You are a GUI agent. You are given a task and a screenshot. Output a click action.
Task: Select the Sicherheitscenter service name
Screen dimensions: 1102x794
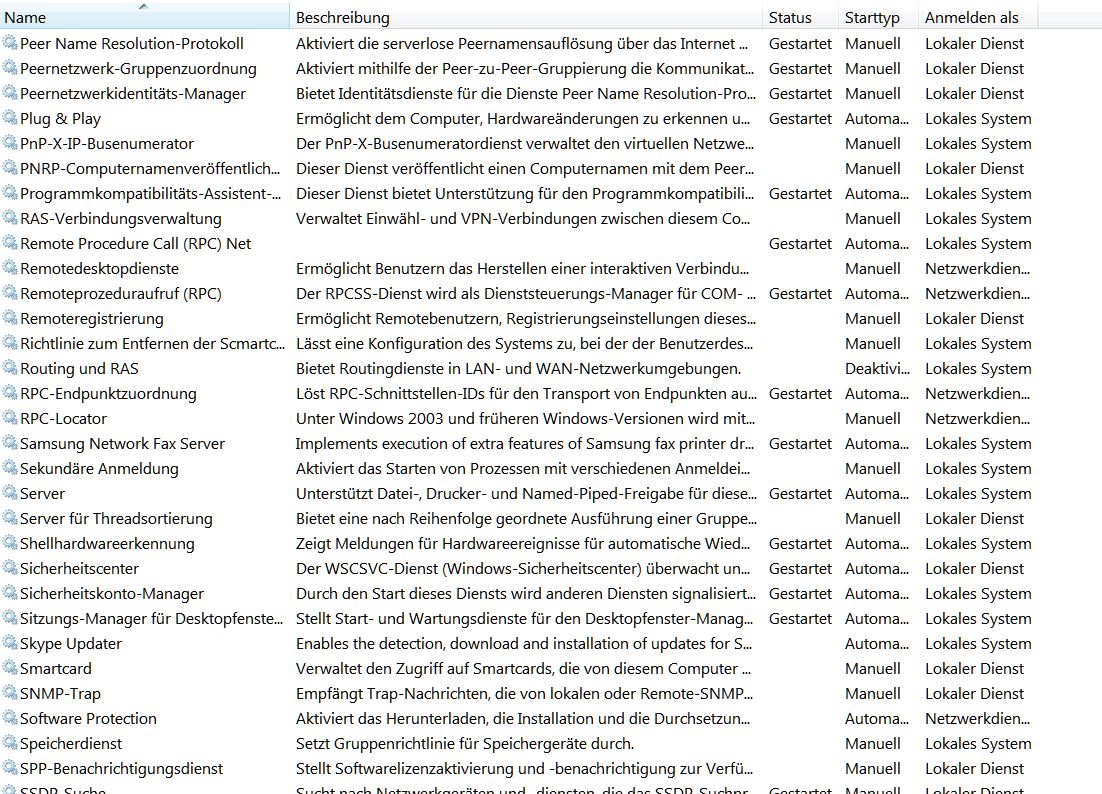click(79, 568)
